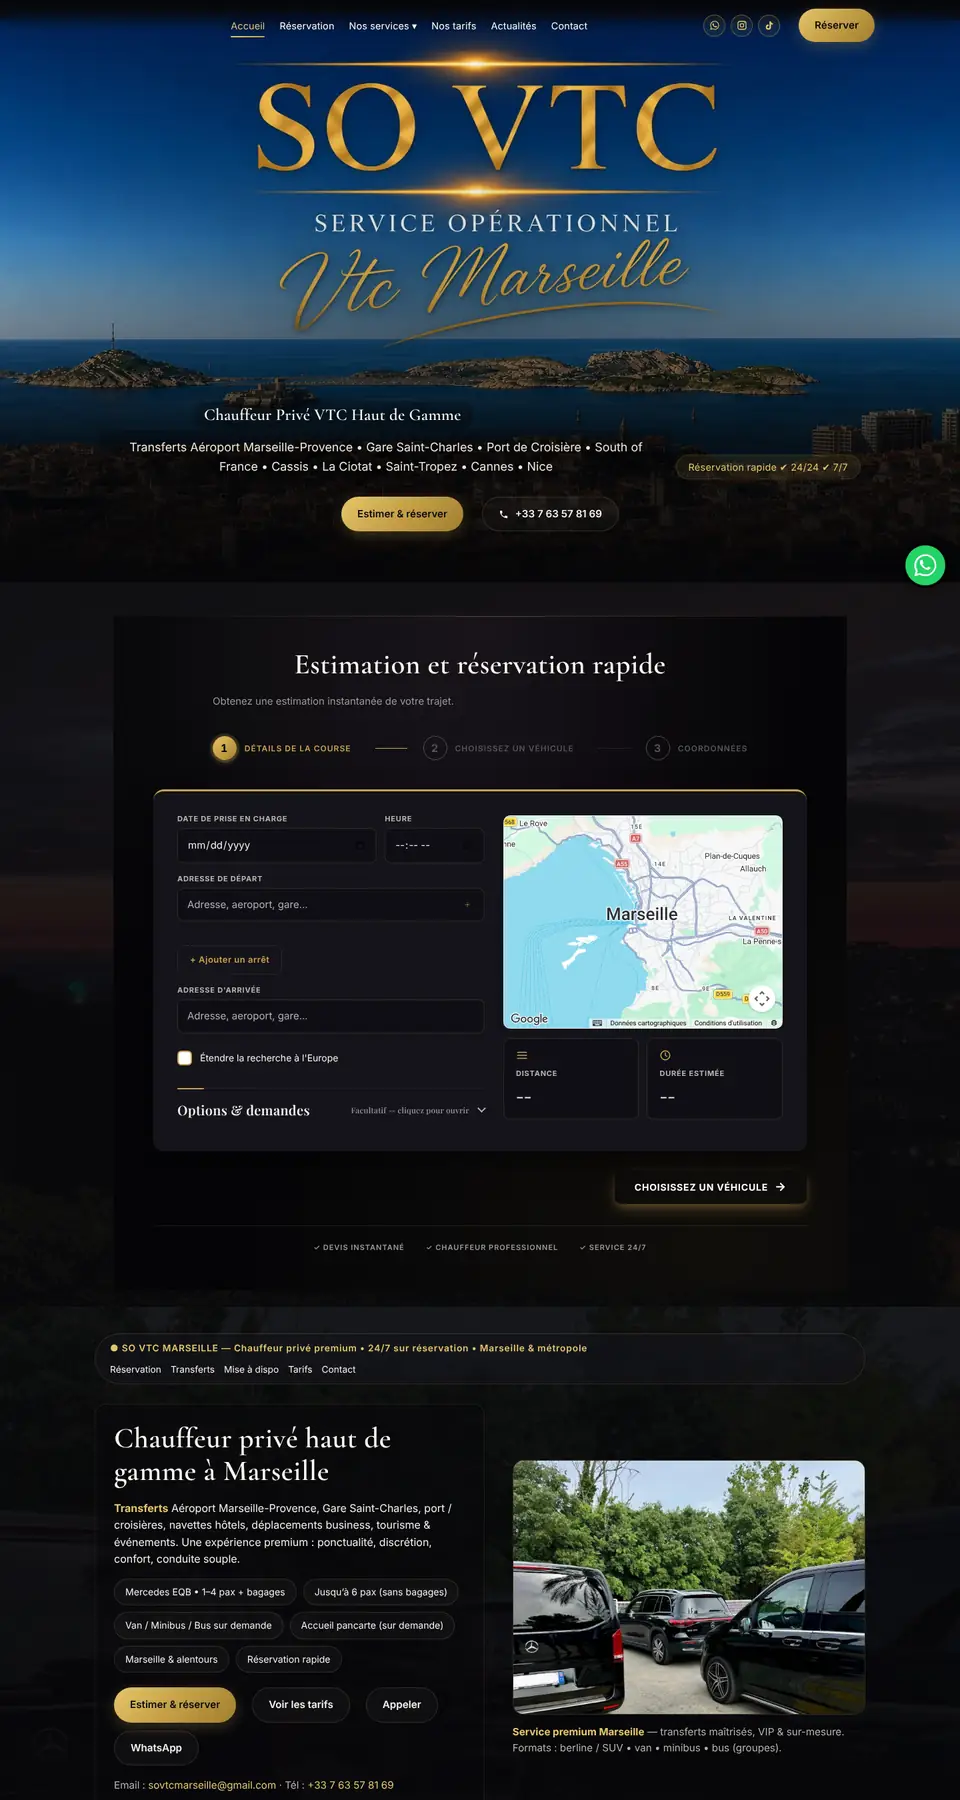Screen dimensions: 960x1800
Task: Focus the Adresse d'arrivée input
Action: pos(330,1016)
